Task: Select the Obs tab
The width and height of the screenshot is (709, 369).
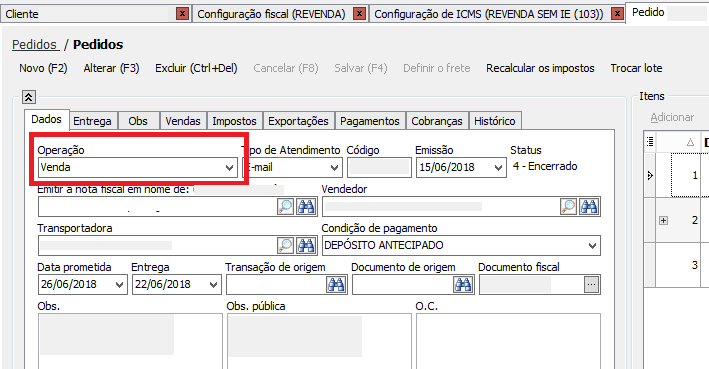Action: coord(138,121)
